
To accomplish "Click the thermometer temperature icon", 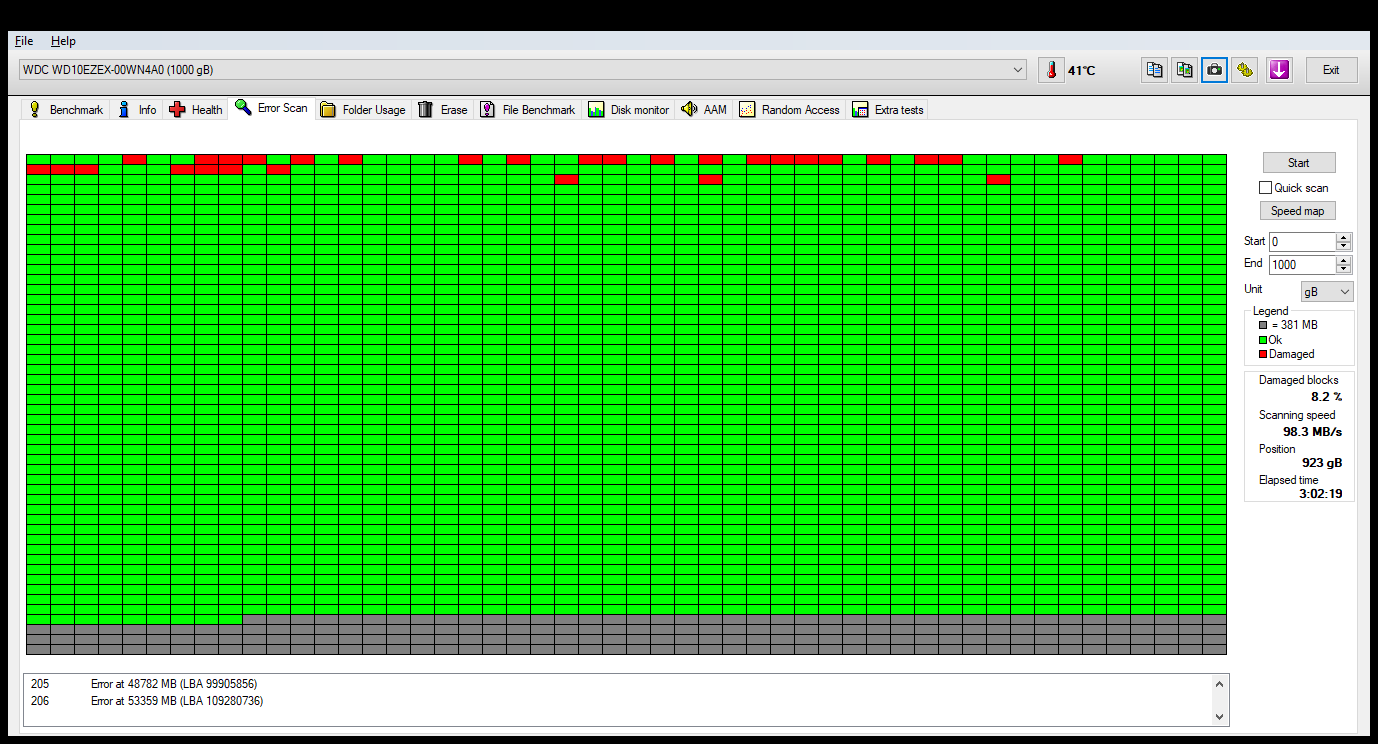I will click(1051, 70).
